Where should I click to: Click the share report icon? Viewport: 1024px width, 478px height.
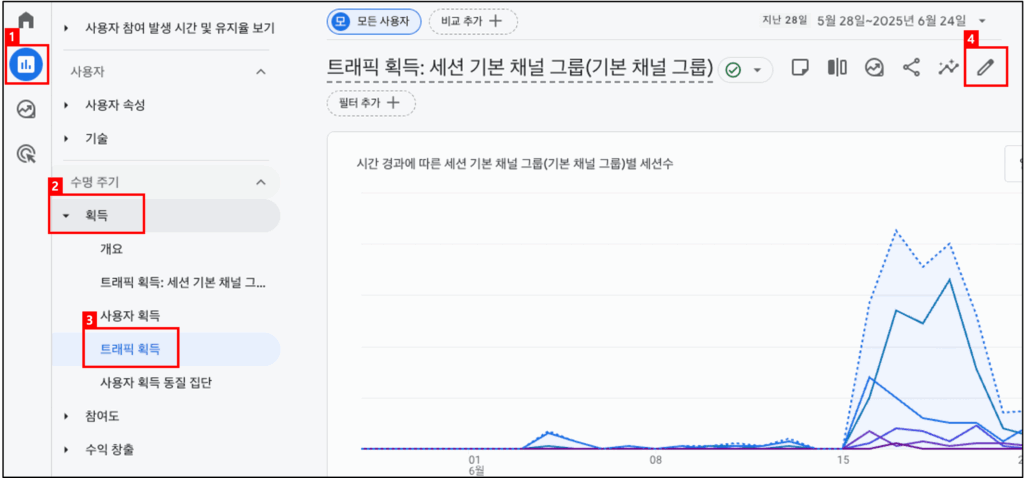pyautogui.click(x=911, y=67)
